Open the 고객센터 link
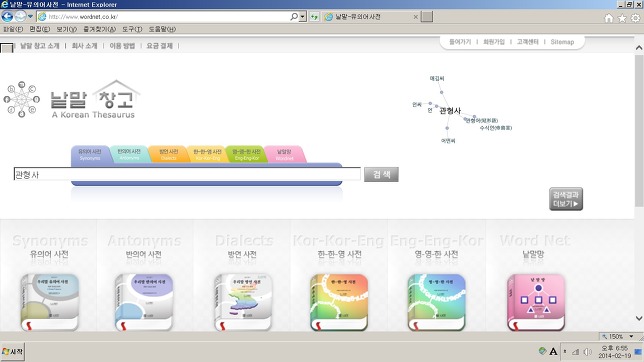This screenshot has height=362, width=644. coord(527,42)
